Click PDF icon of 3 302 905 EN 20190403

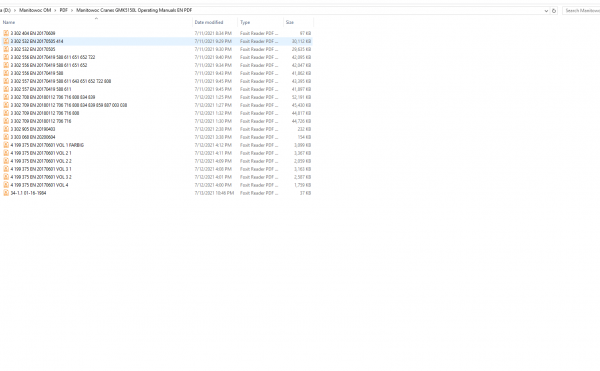(x=6, y=129)
